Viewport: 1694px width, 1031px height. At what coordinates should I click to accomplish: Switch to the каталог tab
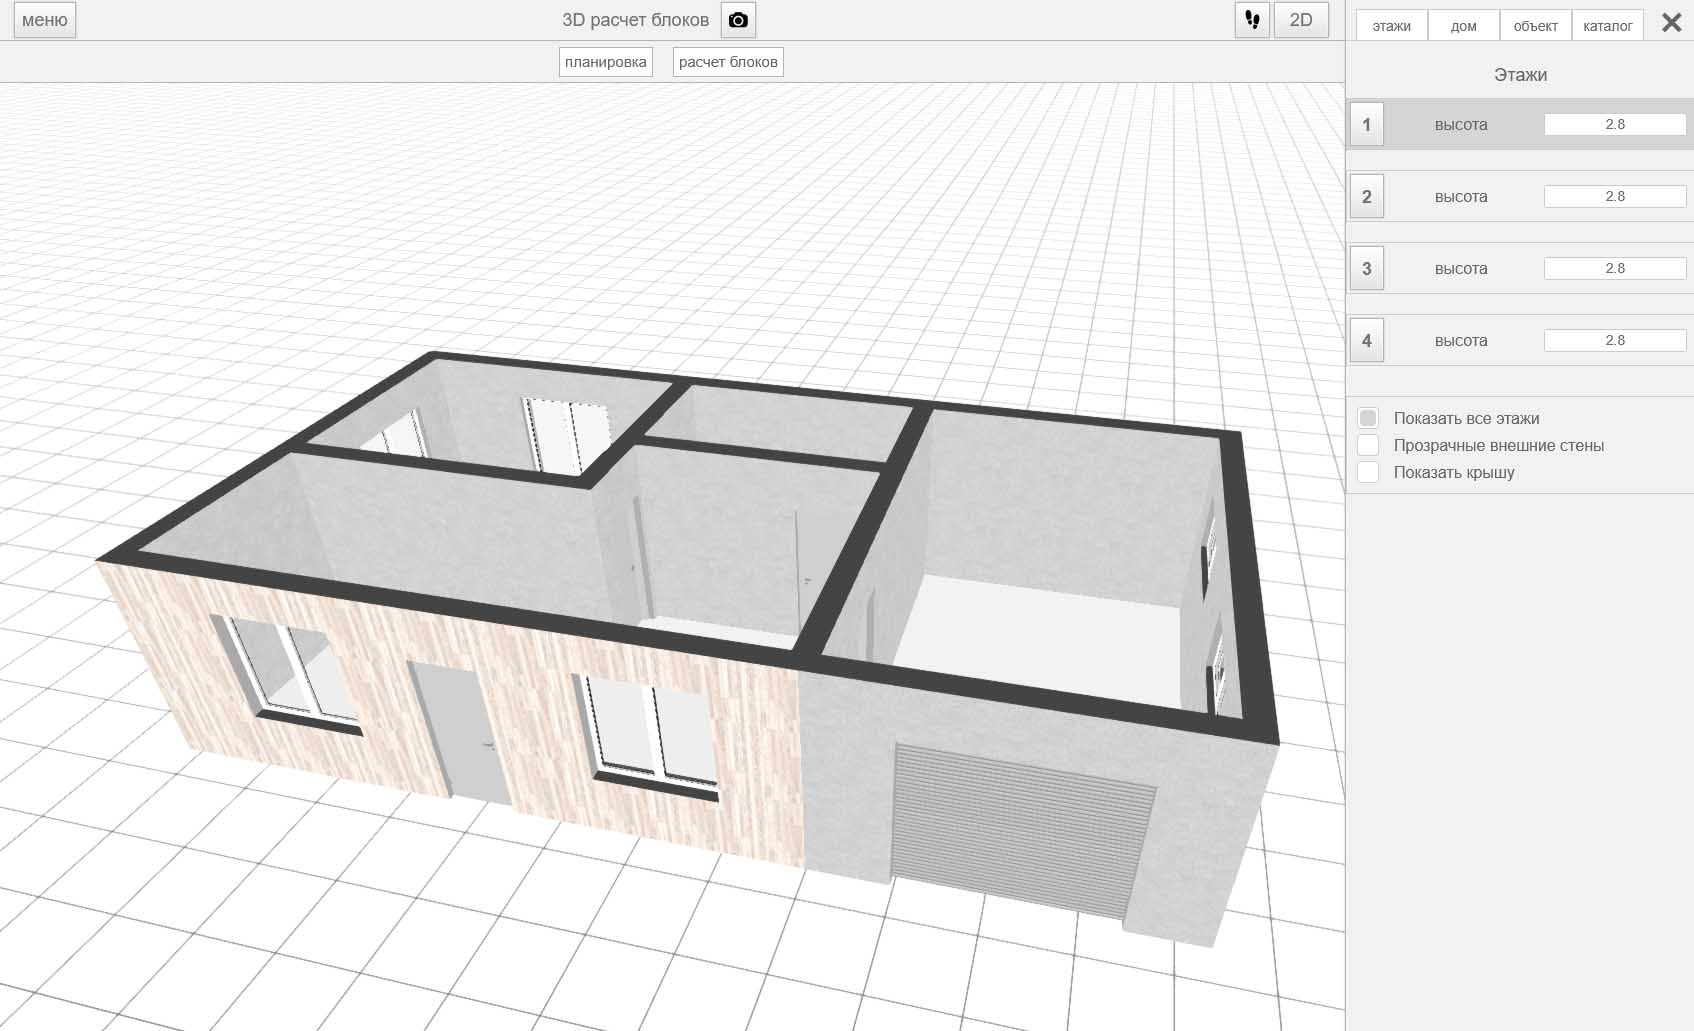pyautogui.click(x=1607, y=26)
